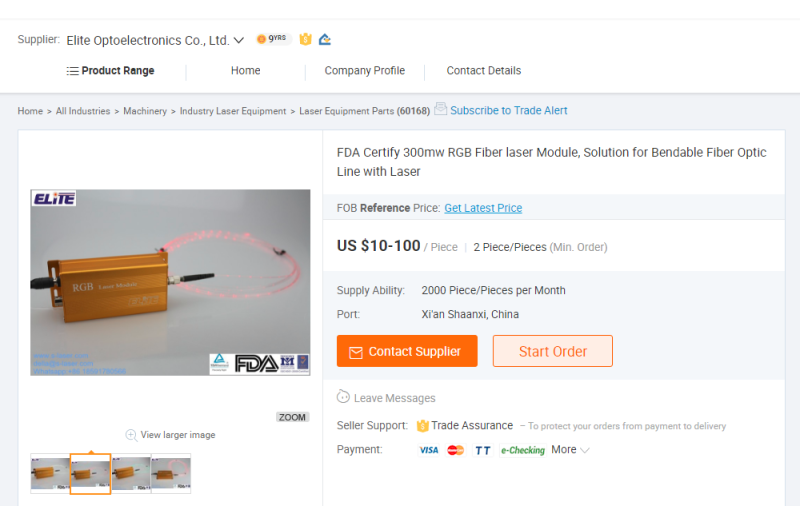Click the Subscribe to Trade Alert envelope icon
Image resolution: width=800 pixels, height=506 pixels.
(440, 109)
